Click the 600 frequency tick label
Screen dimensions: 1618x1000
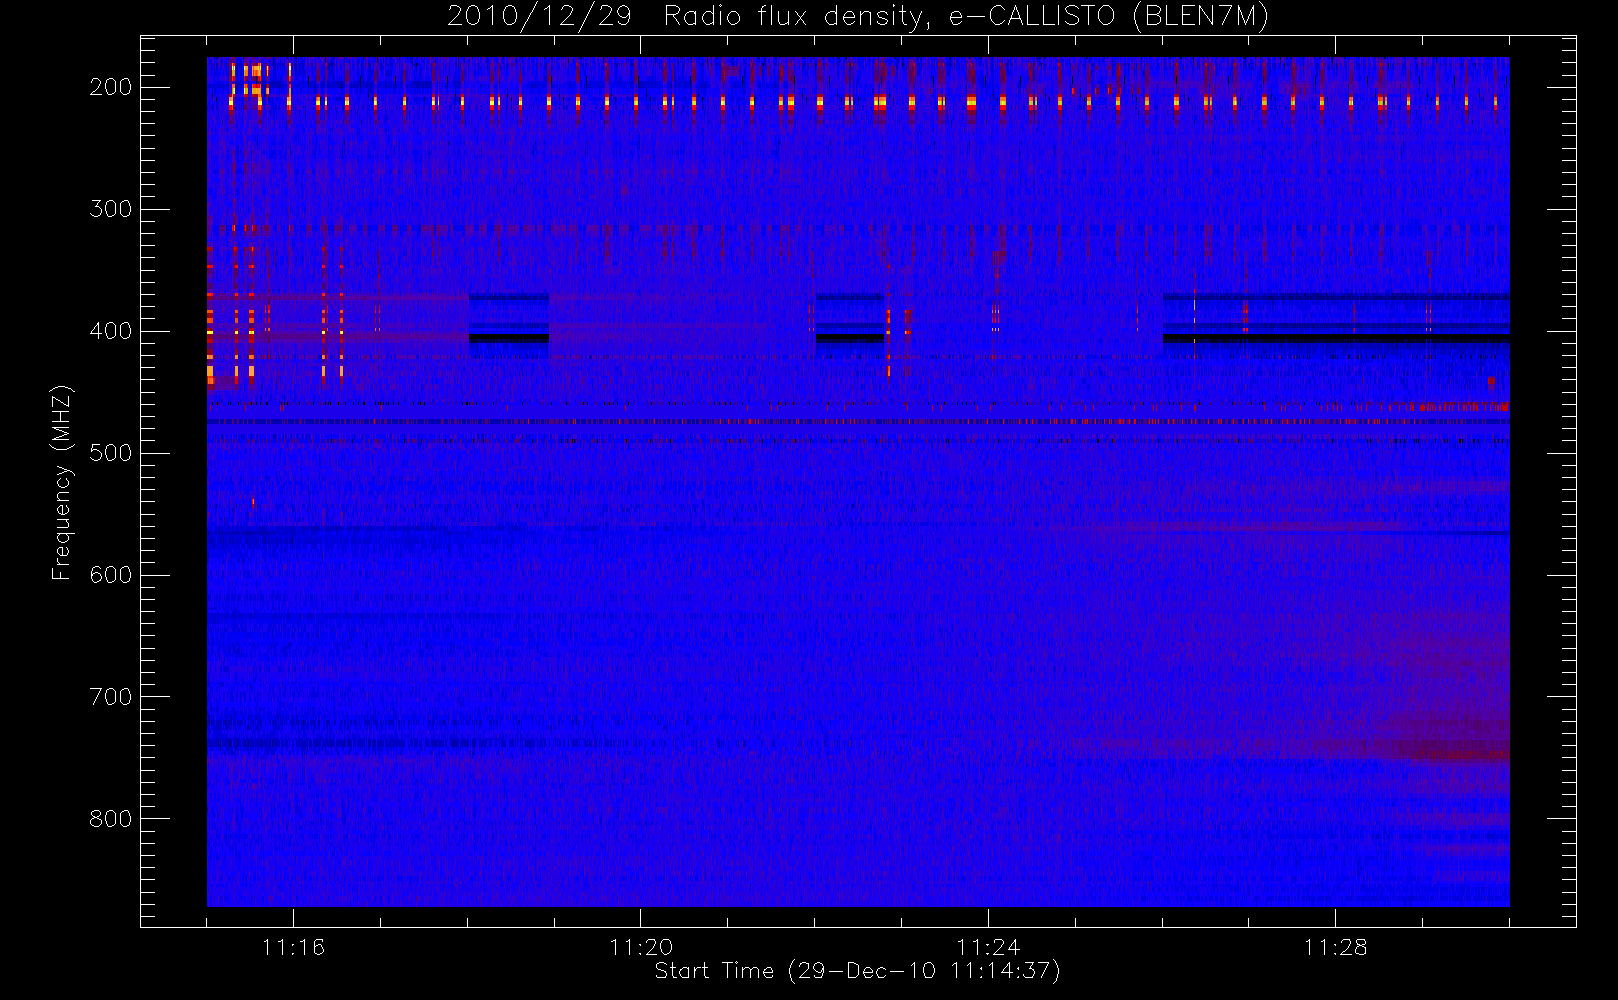click(x=111, y=575)
